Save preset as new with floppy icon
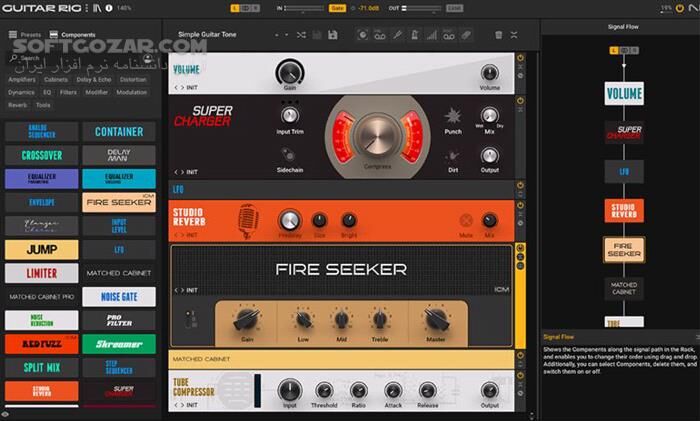The height and width of the screenshot is (421, 700). click(333, 35)
